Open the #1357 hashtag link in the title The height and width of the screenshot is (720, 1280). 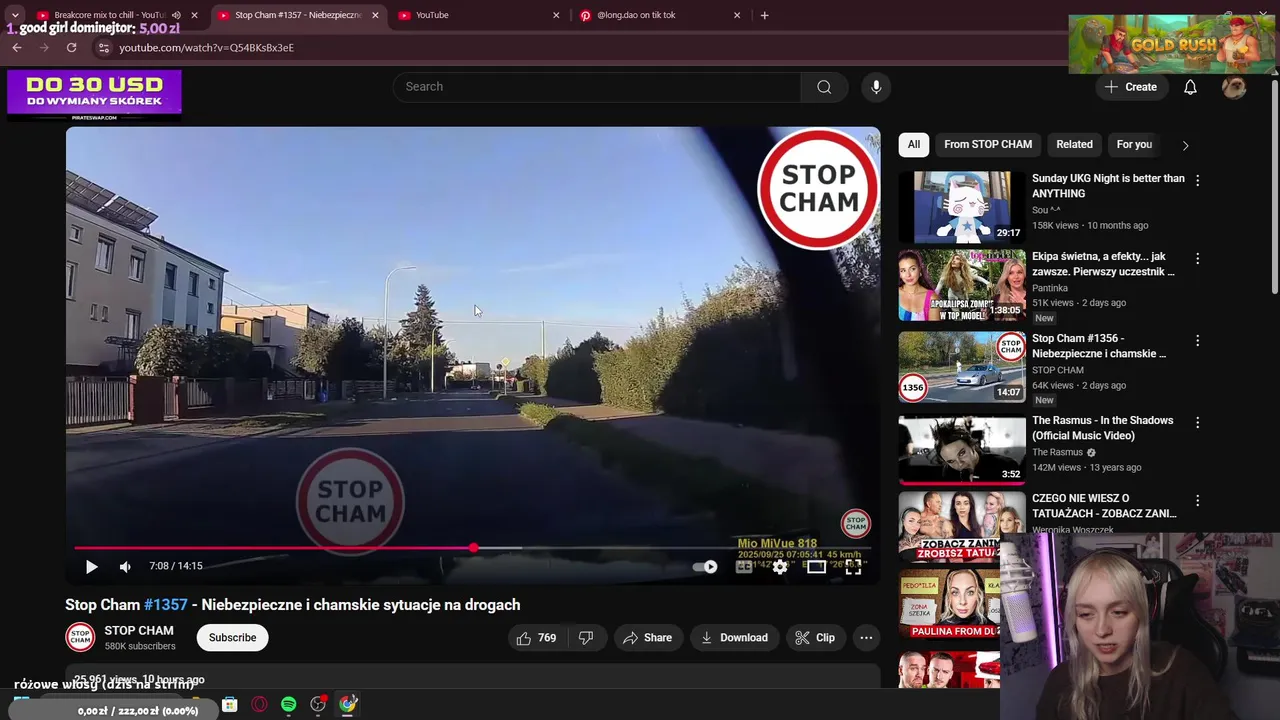coord(166,605)
